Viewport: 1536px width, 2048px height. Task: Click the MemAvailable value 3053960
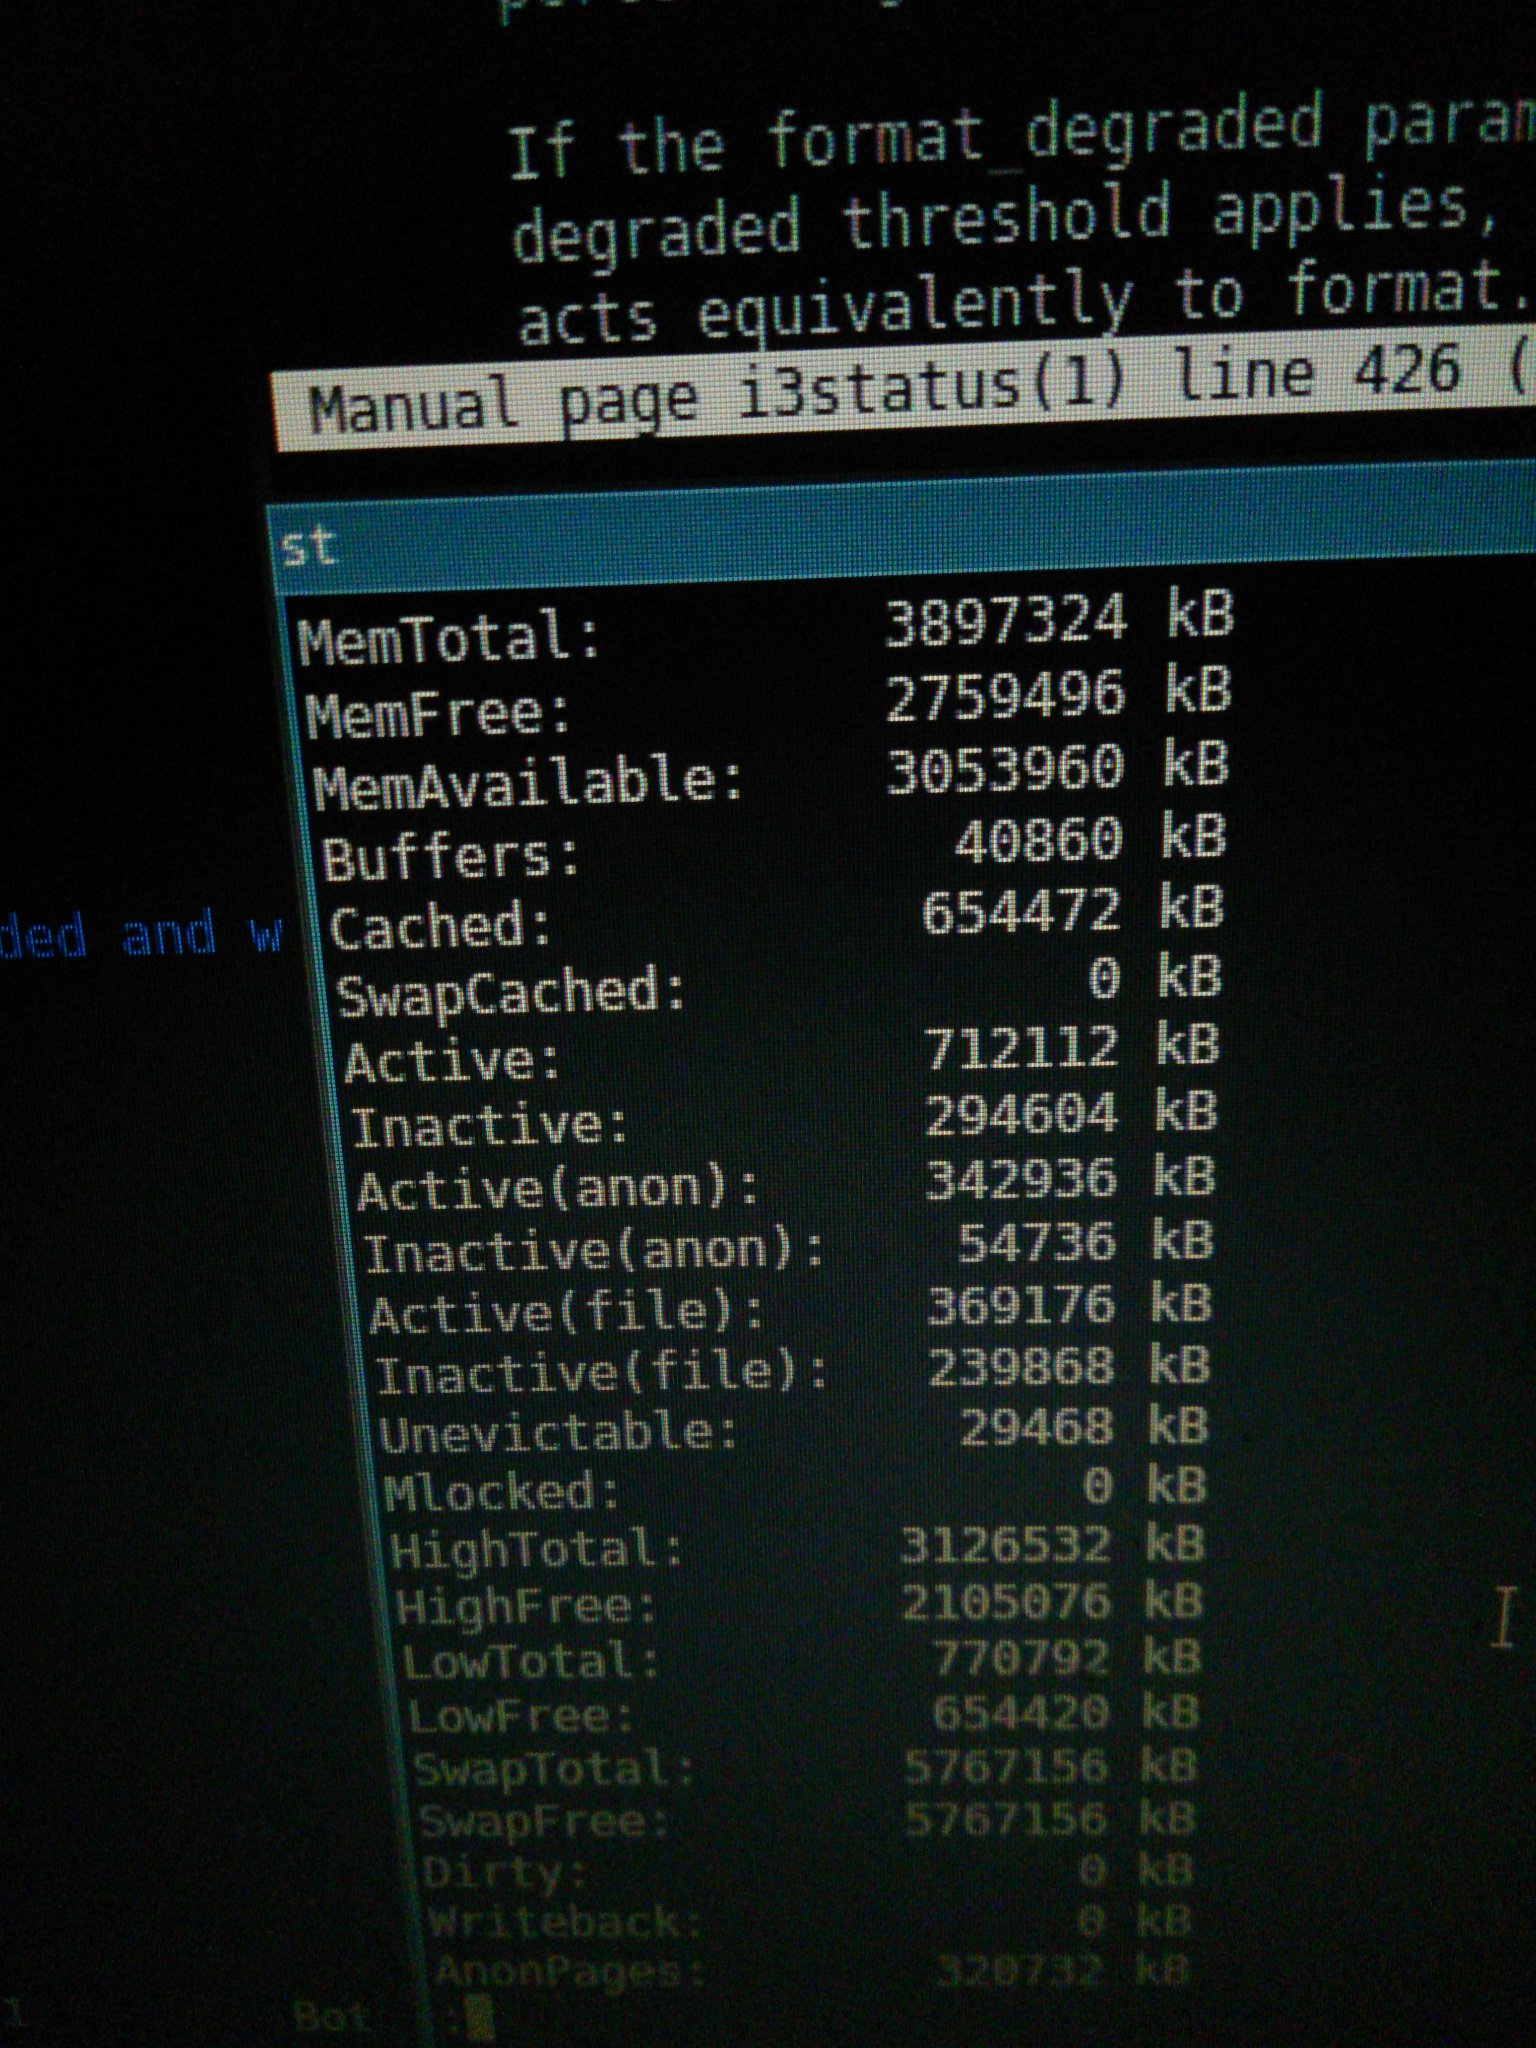click(x=1005, y=770)
